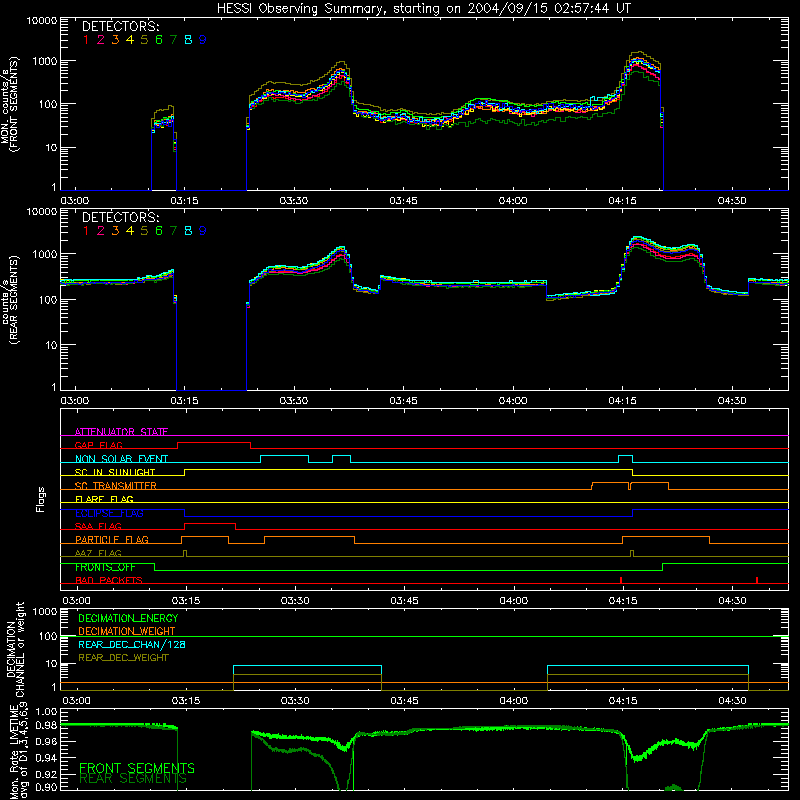Screen dimensions: 800x800
Task: Click the DECIMATION_WEIGHT legend label
Action: [x=127, y=631]
